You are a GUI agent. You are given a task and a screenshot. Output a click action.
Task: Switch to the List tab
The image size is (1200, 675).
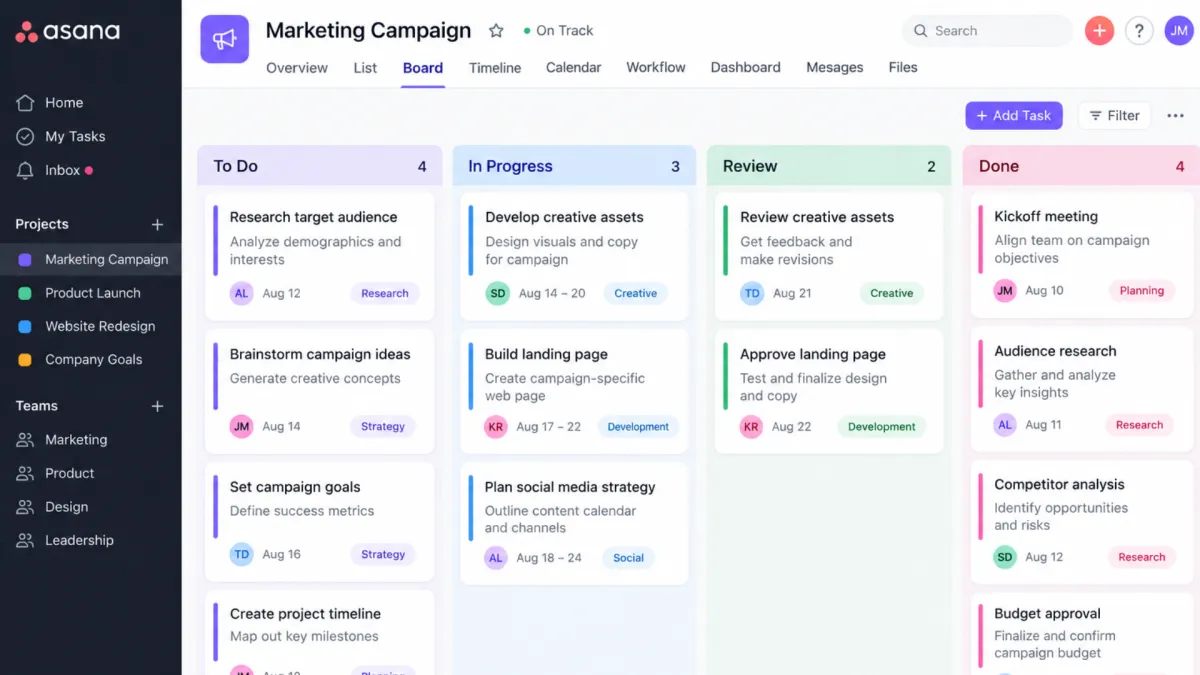[365, 68]
